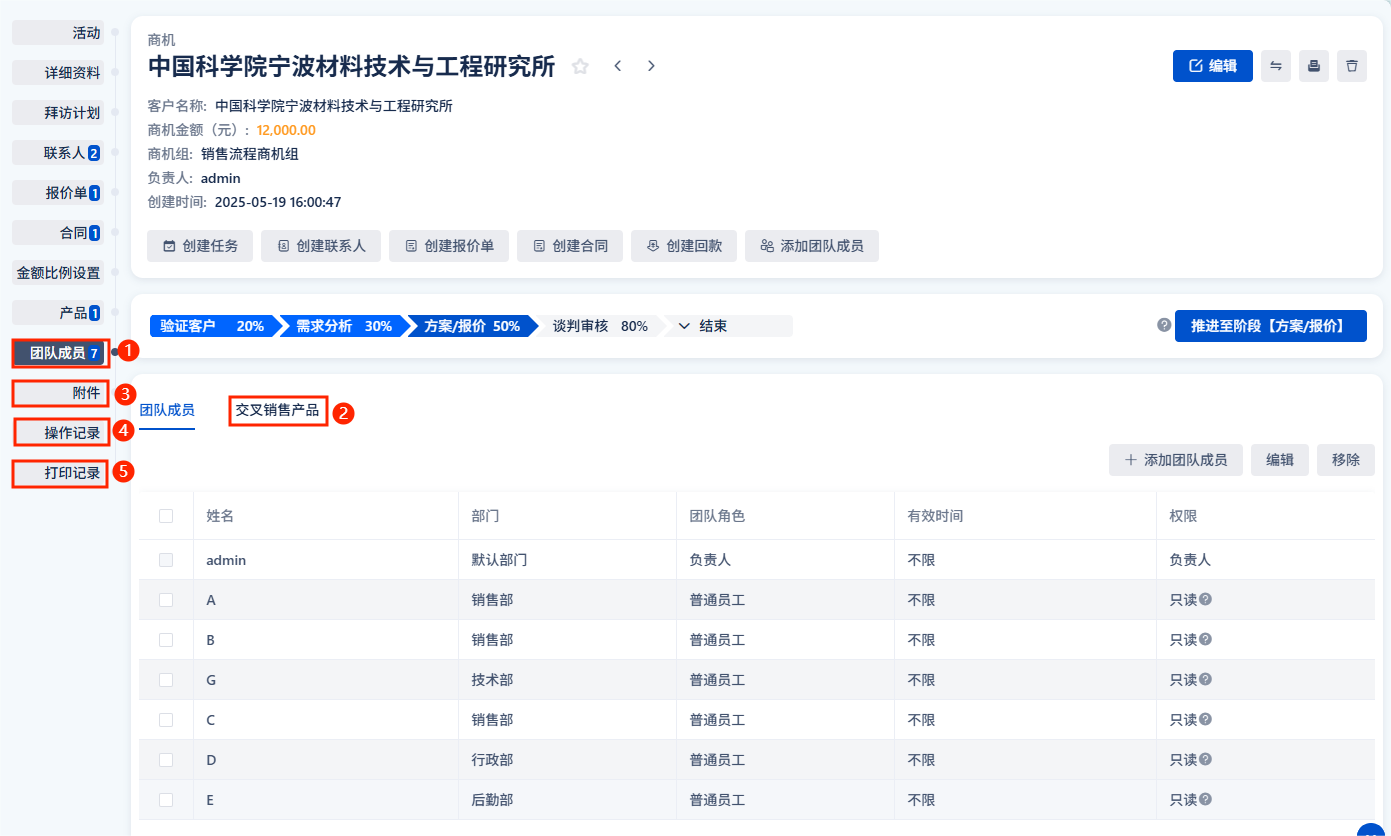Select the 需求分析 30% stage
Screen dimensions: 1391x836
343,326
